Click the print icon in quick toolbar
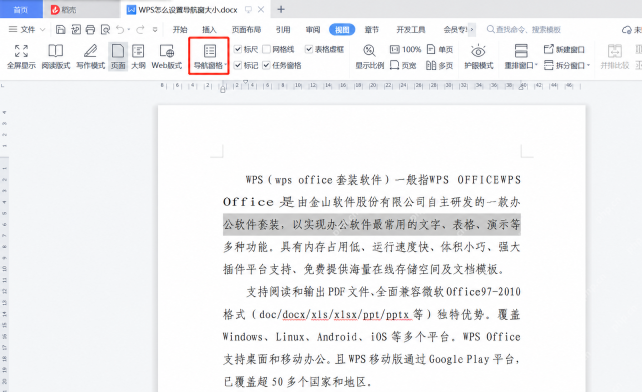 pyautogui.click(x=90, y=29)
